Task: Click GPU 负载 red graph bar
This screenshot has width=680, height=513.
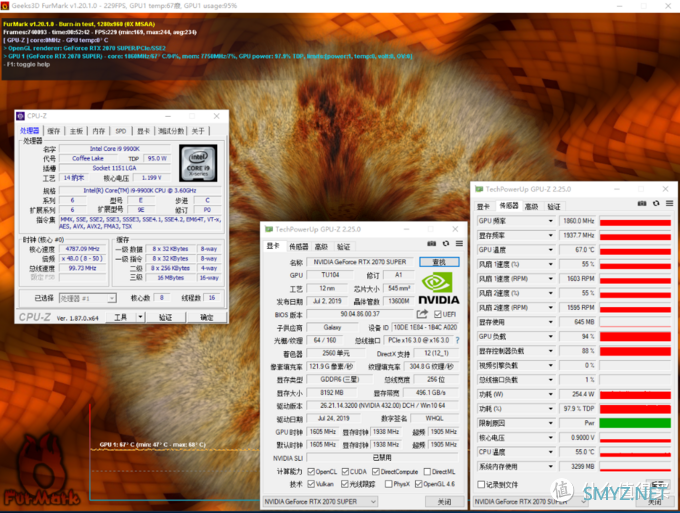Action: 635,337
